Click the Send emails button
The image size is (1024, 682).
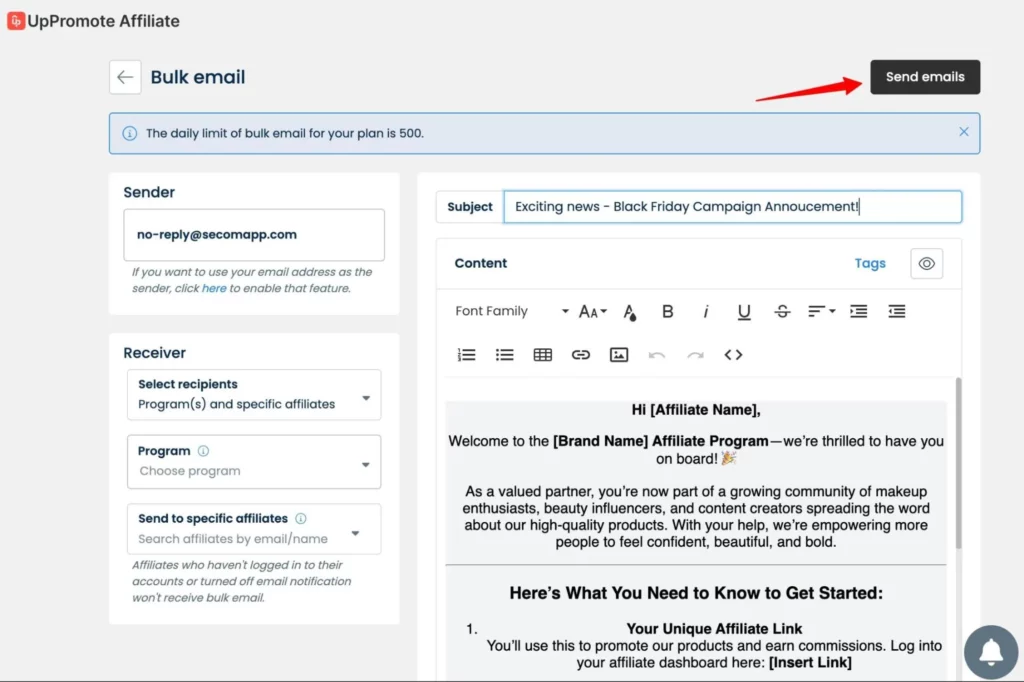925,77
